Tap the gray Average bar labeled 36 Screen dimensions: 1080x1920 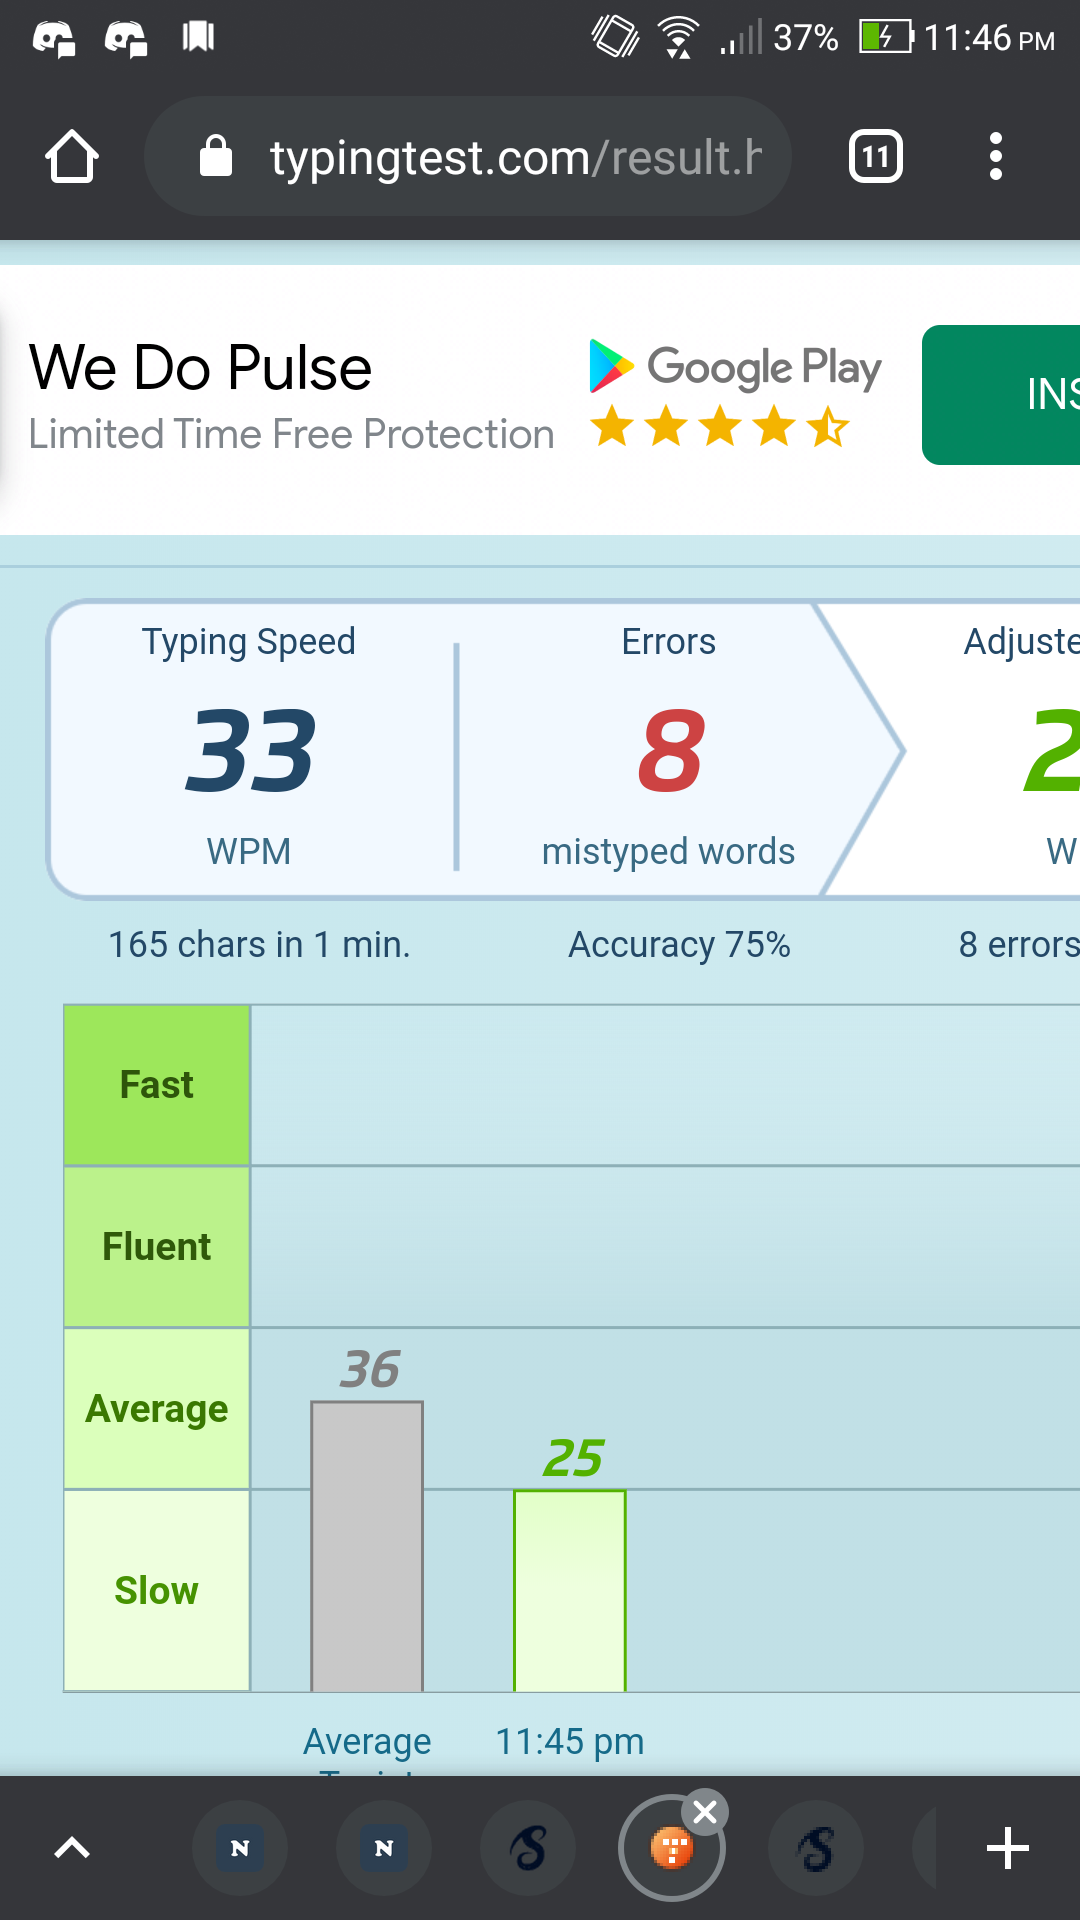pos(367,1546)
